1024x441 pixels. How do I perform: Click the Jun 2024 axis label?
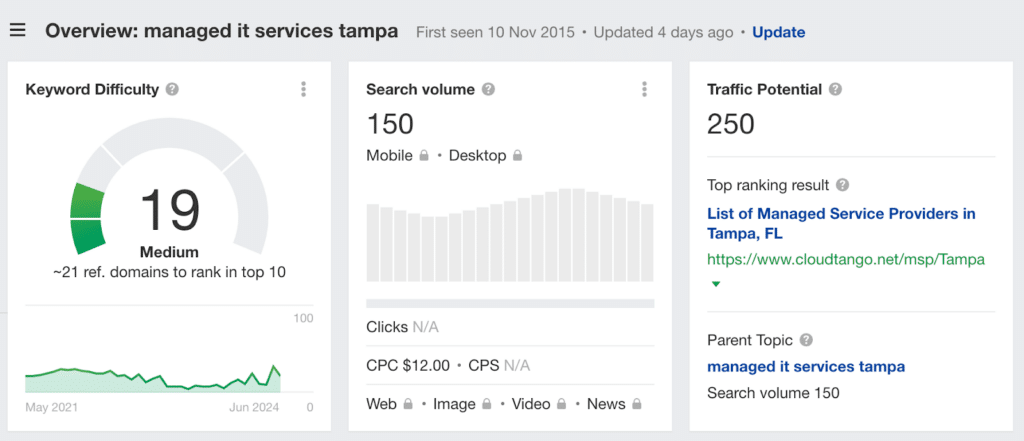[254, 408]
